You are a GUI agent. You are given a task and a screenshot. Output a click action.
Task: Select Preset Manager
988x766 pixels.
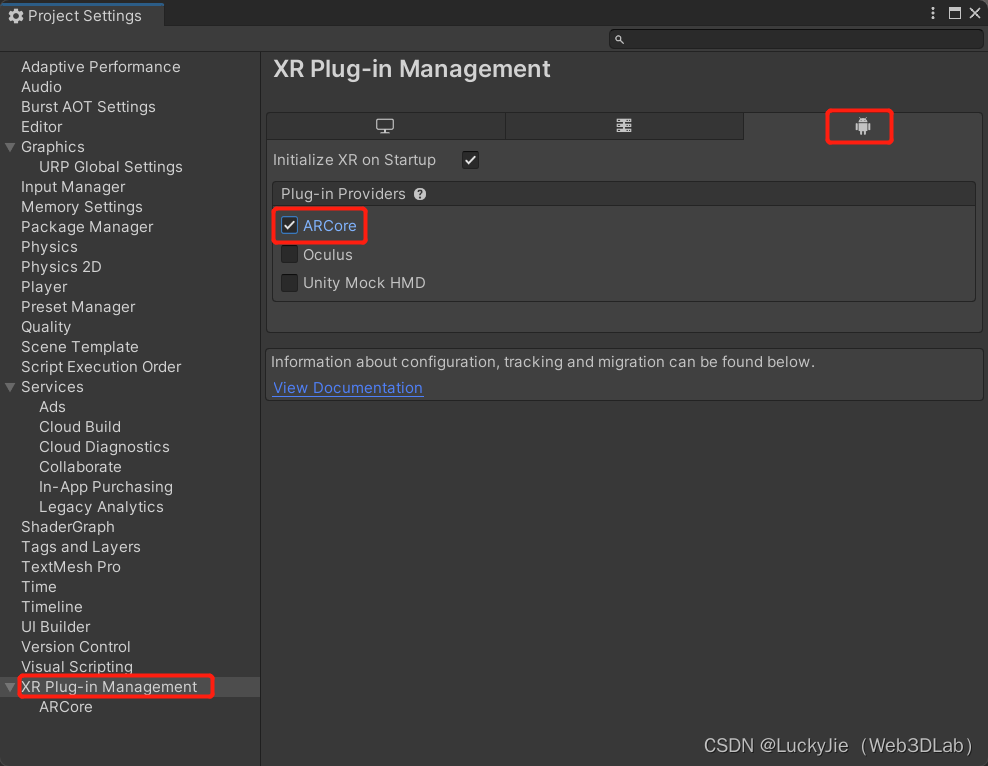(x=78, y=307)
